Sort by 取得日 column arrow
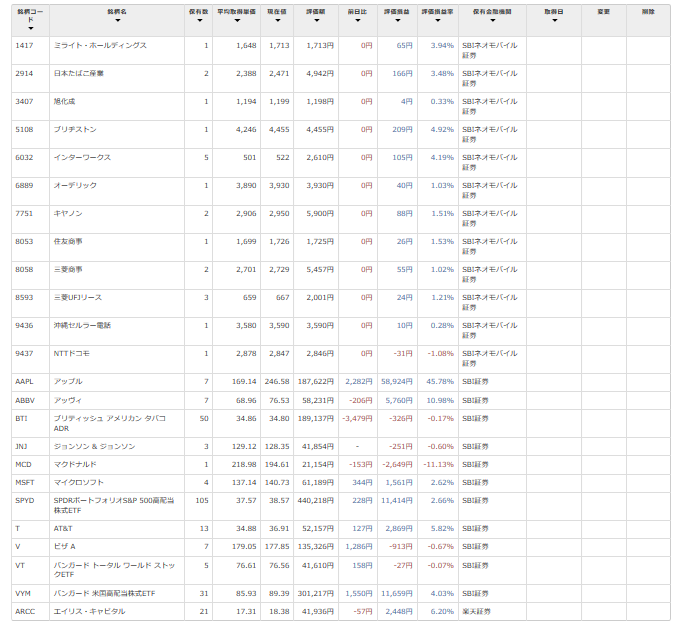The image size is (682, 626). (x=554, y=20)
